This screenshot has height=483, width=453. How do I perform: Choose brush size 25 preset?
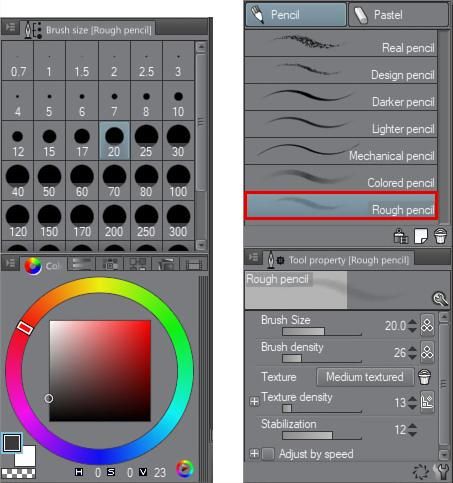[x=146, y=141]
